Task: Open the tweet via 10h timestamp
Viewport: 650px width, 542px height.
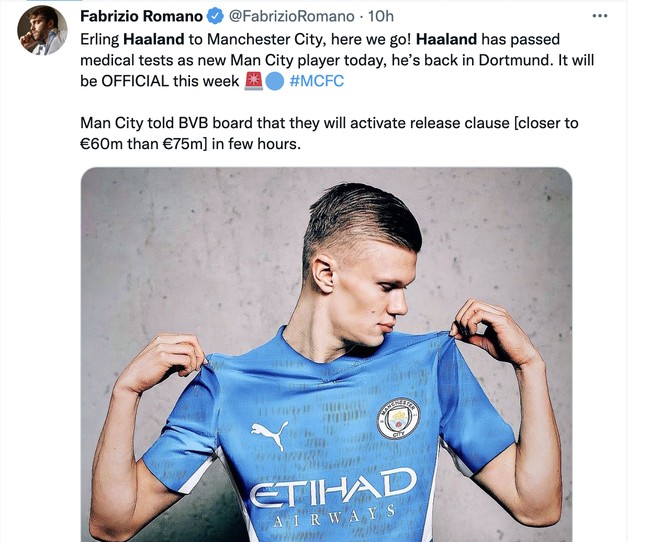Action: pyautogui.click(x=381, y=16)
